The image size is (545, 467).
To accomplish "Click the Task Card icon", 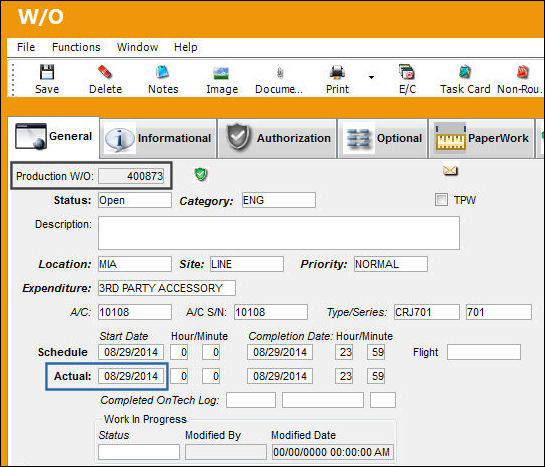I will [465, 72].
